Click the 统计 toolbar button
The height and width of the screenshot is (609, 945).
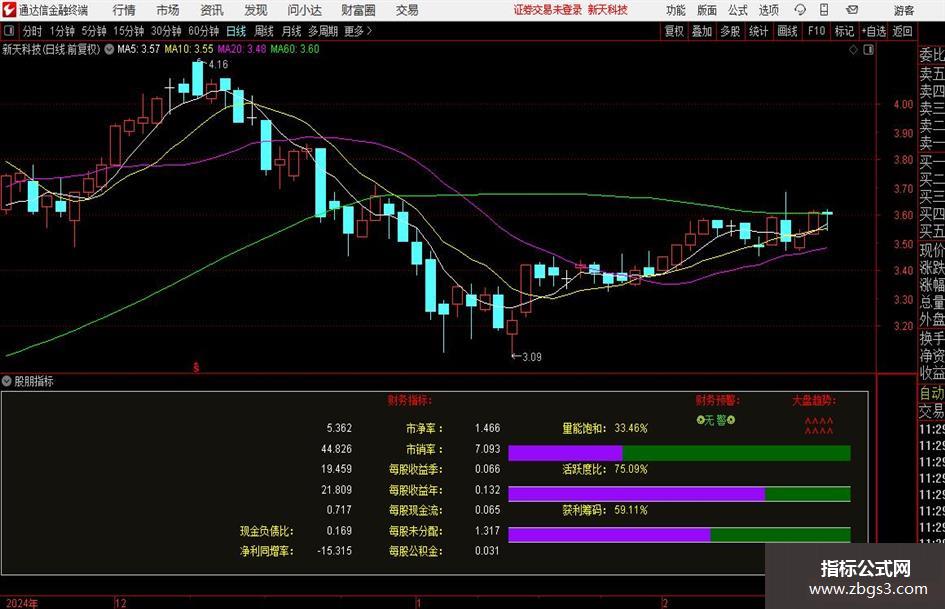click(x=758, y=31)
